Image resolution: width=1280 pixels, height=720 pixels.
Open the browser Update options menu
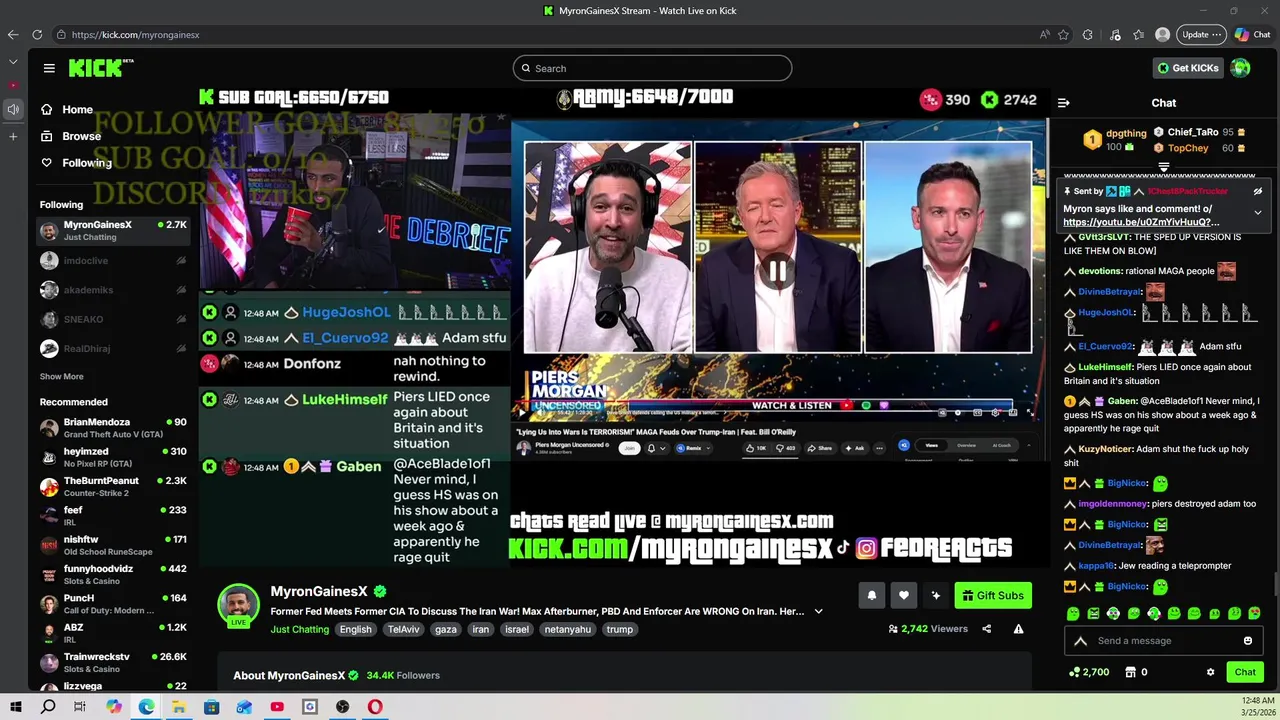click(x=1201, y=34)
